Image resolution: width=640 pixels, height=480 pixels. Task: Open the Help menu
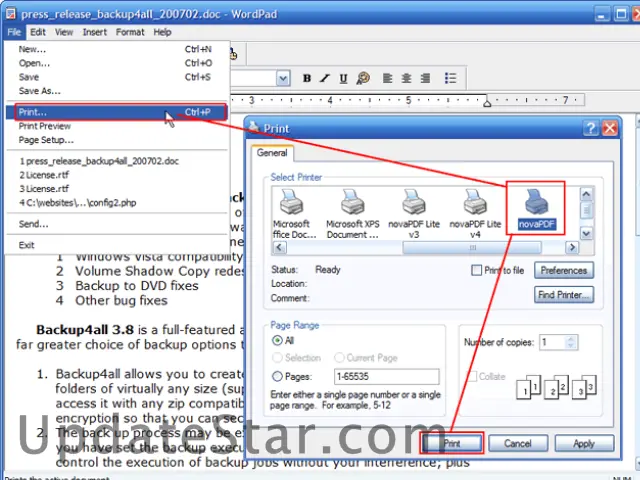coord(162,32)
